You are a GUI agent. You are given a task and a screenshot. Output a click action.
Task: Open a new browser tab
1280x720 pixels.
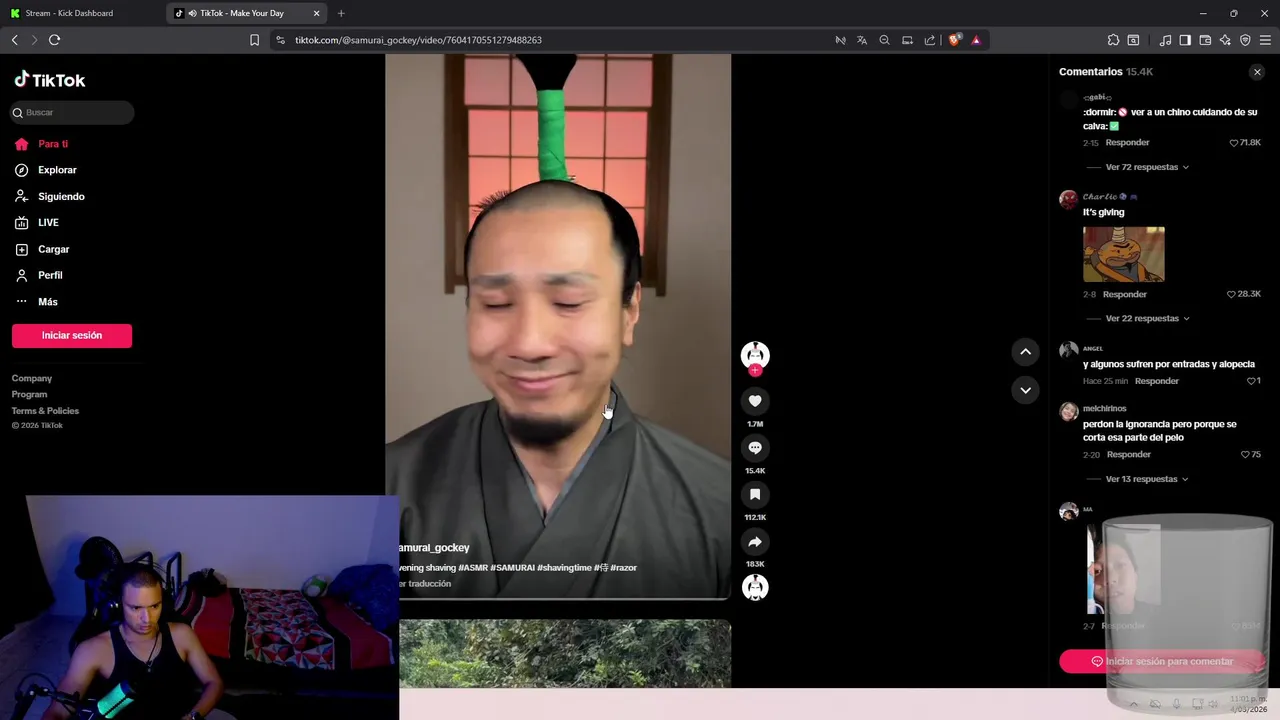click(341, 13)
